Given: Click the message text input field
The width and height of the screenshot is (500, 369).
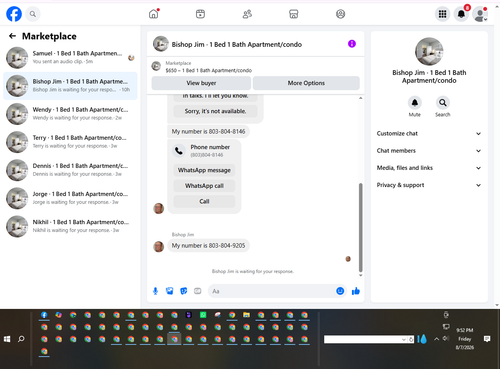Looking at the screenshot, I should (x=272, y=291).
